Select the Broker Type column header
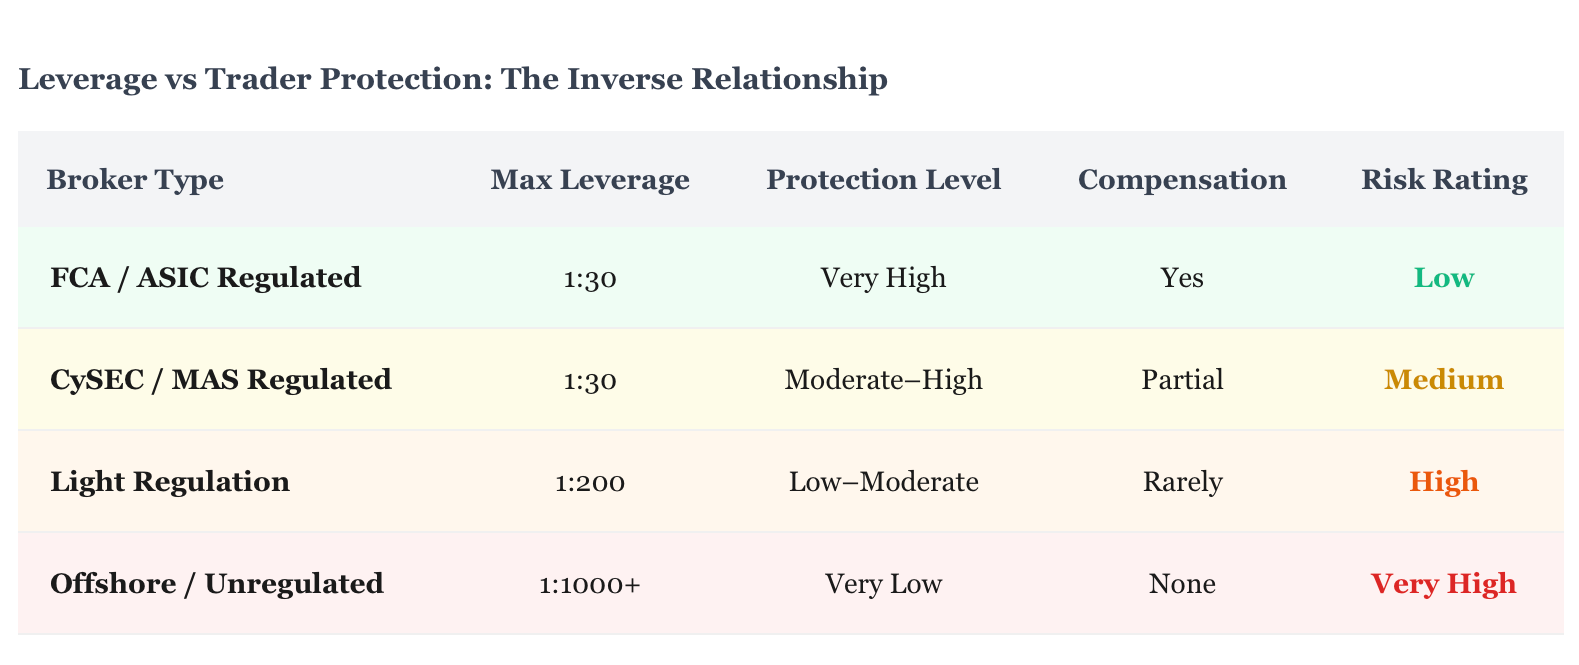 point(135,180)
